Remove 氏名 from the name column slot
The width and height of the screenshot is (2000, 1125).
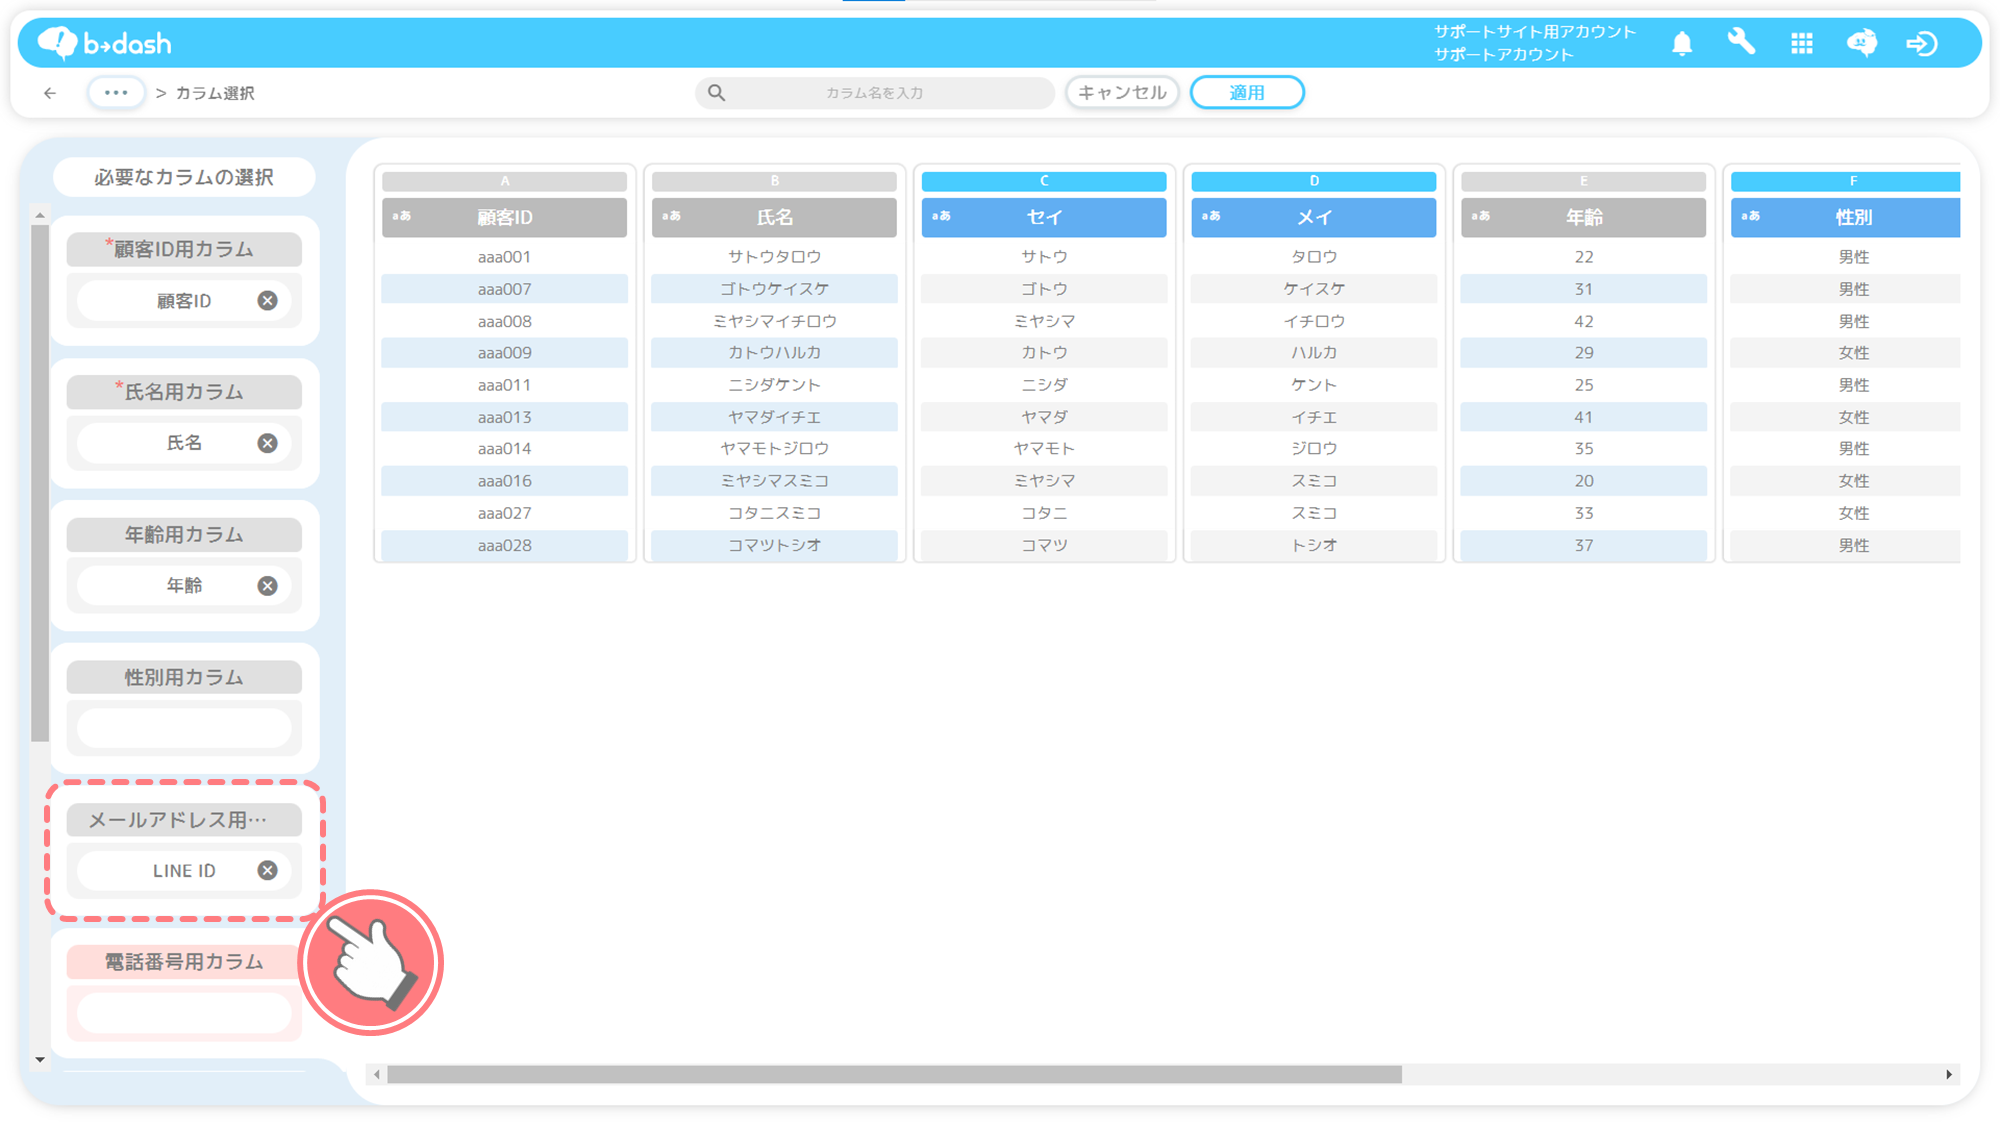point(267,443)
